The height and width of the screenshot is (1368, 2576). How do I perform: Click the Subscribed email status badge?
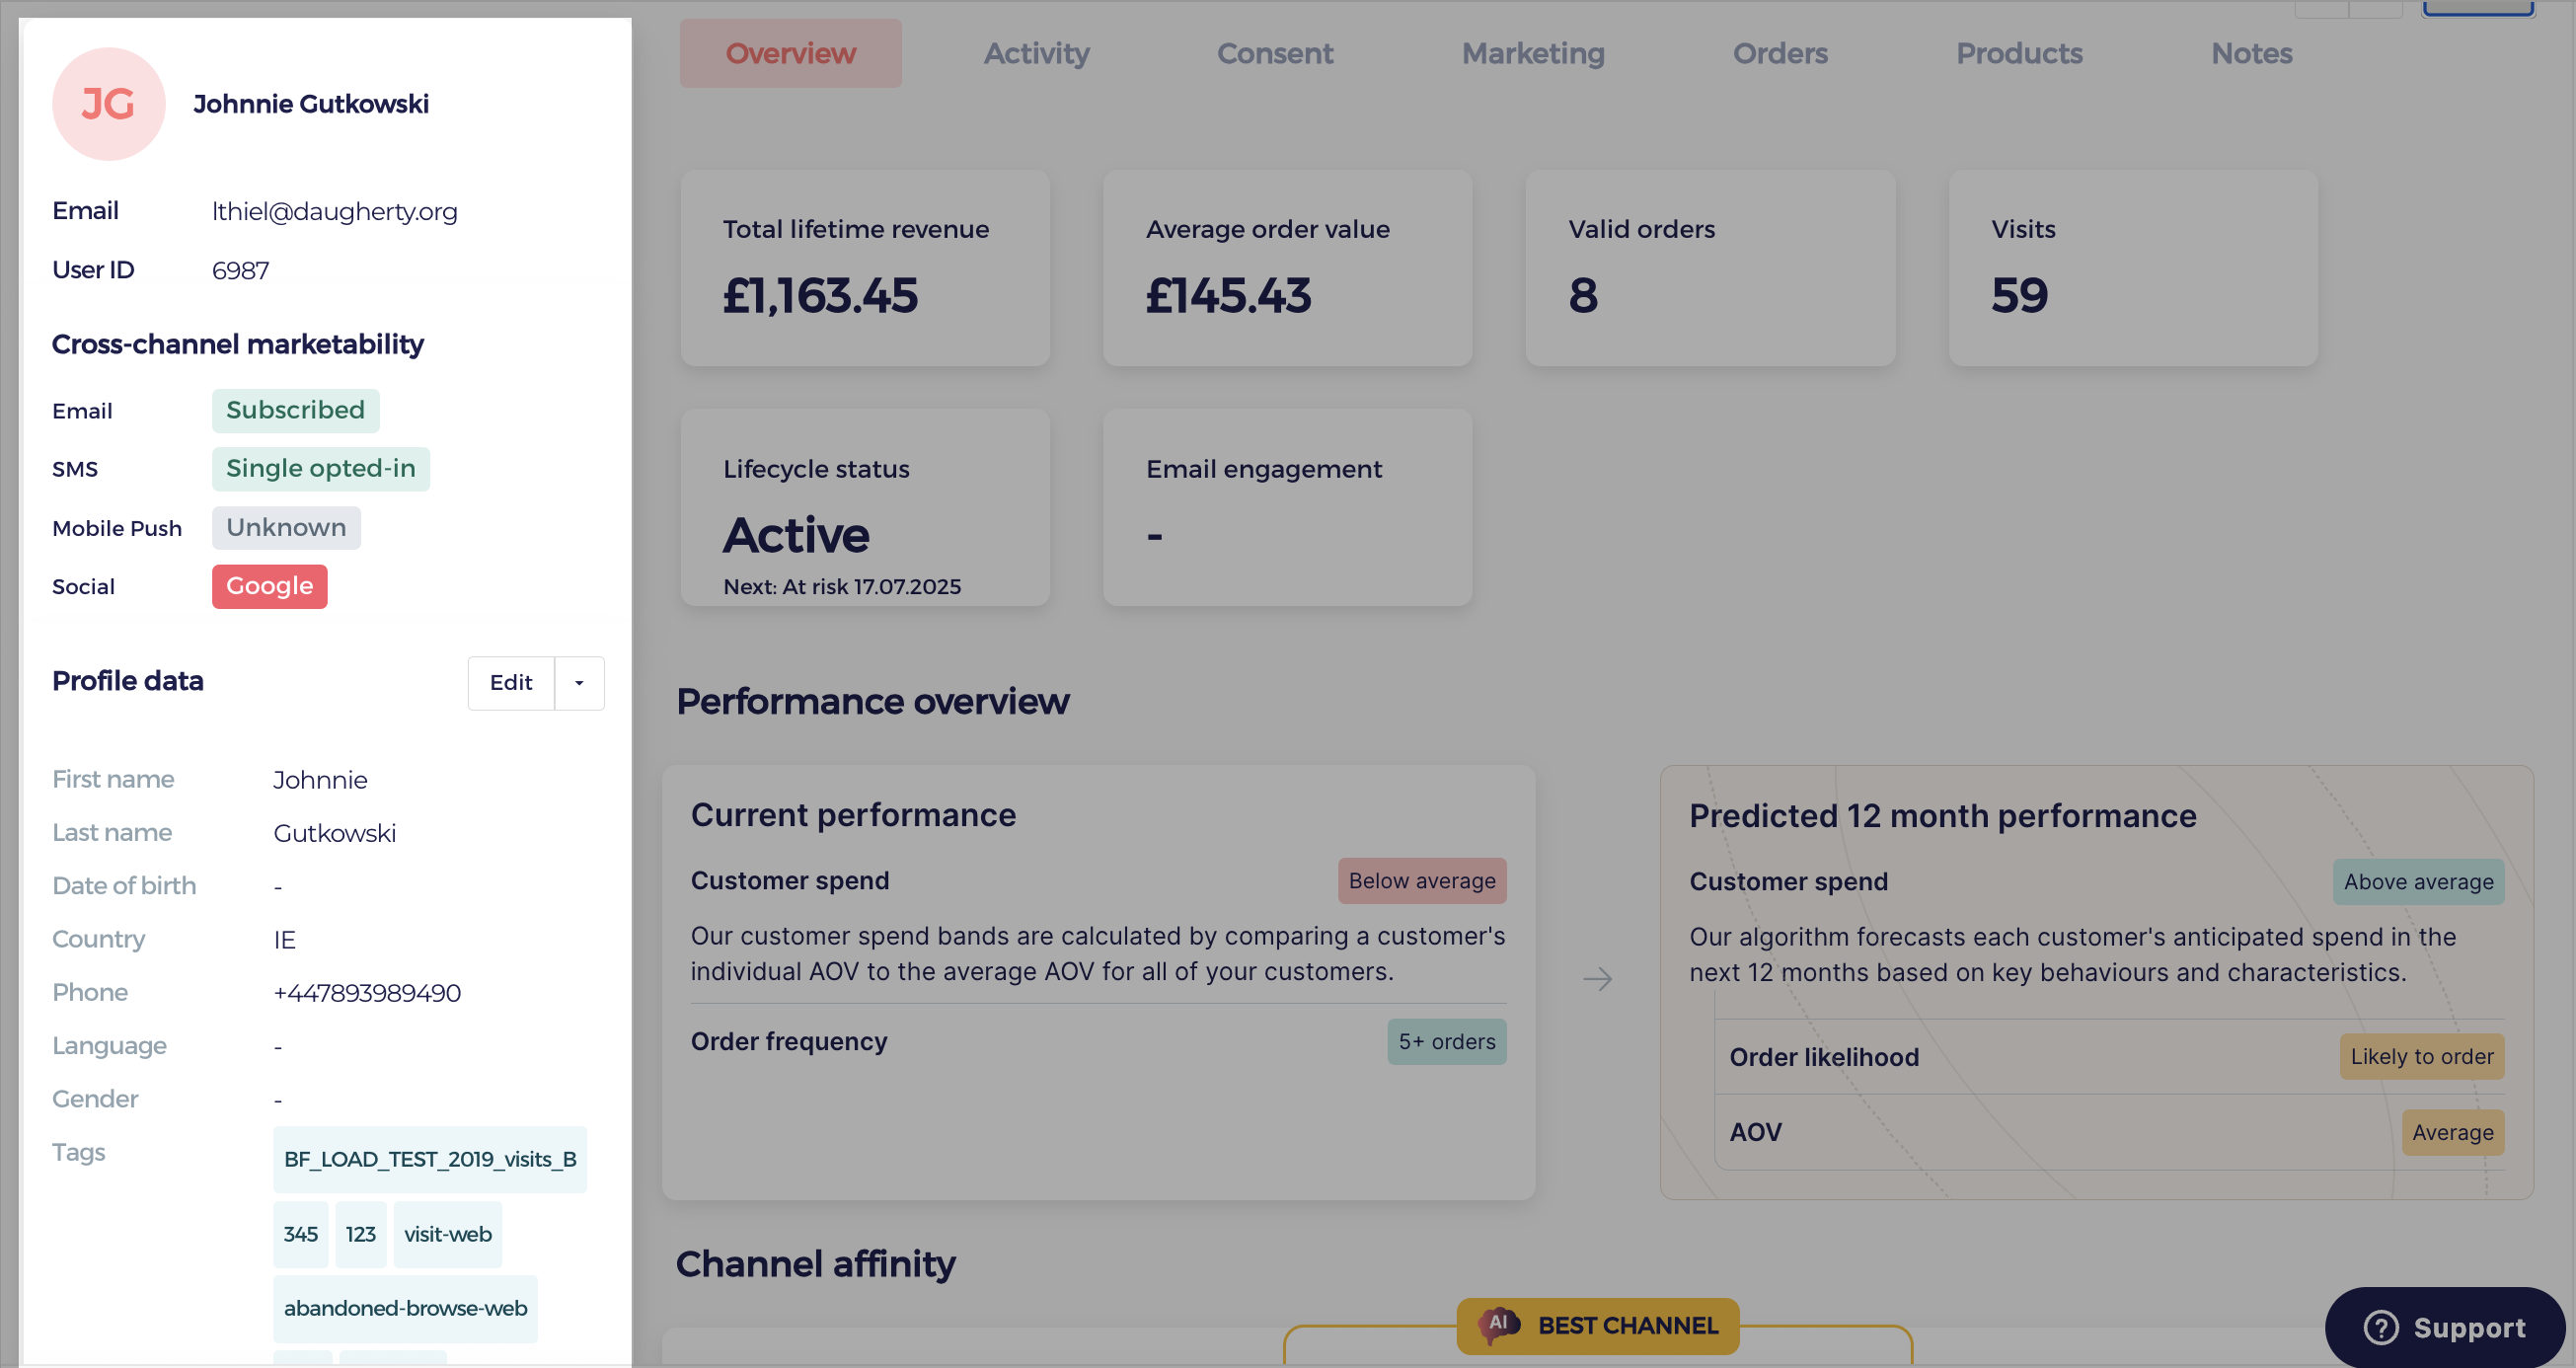(295, 410)
